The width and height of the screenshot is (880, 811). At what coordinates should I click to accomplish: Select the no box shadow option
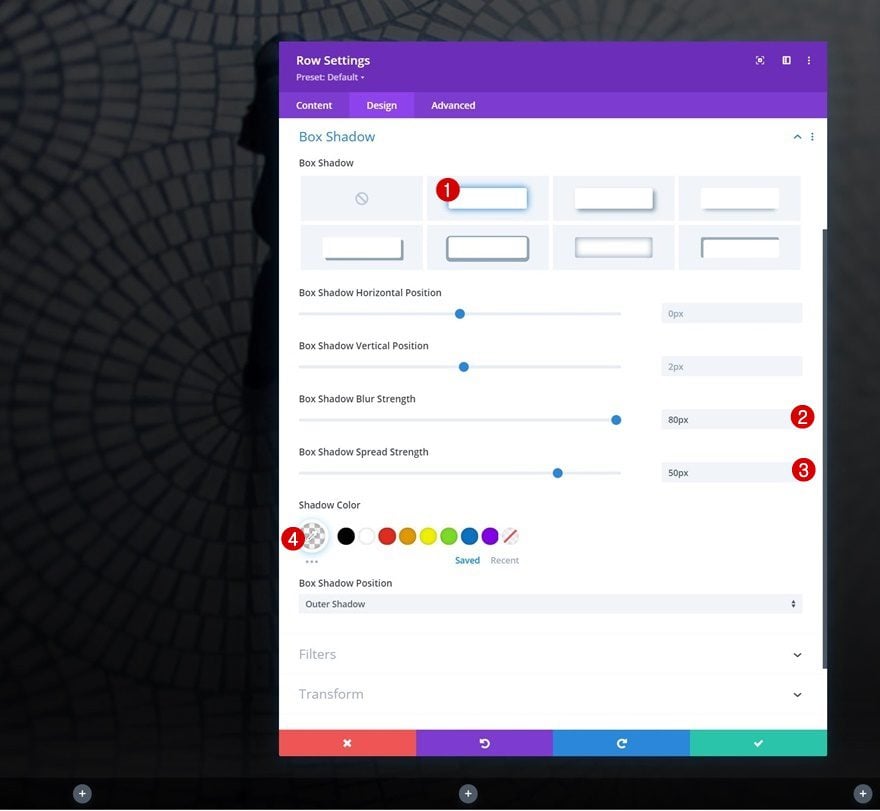(361, 198)
